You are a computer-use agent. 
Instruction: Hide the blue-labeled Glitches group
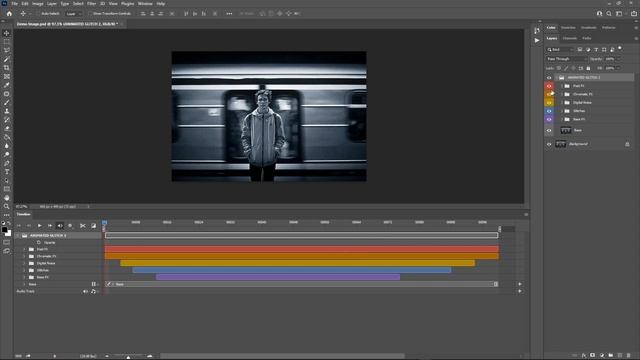[549, 111]
